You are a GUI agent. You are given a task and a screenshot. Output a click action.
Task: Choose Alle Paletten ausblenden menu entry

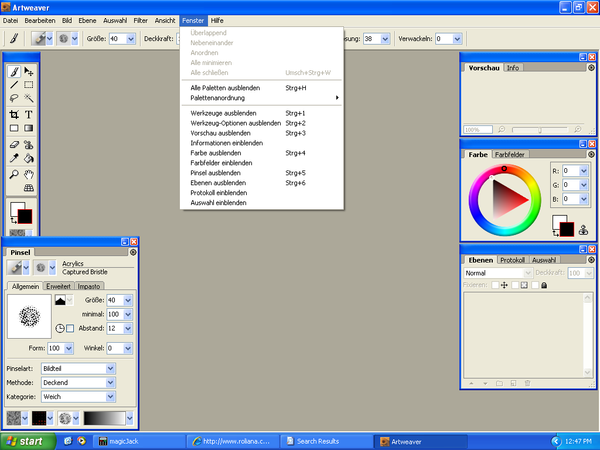(262, 88)
